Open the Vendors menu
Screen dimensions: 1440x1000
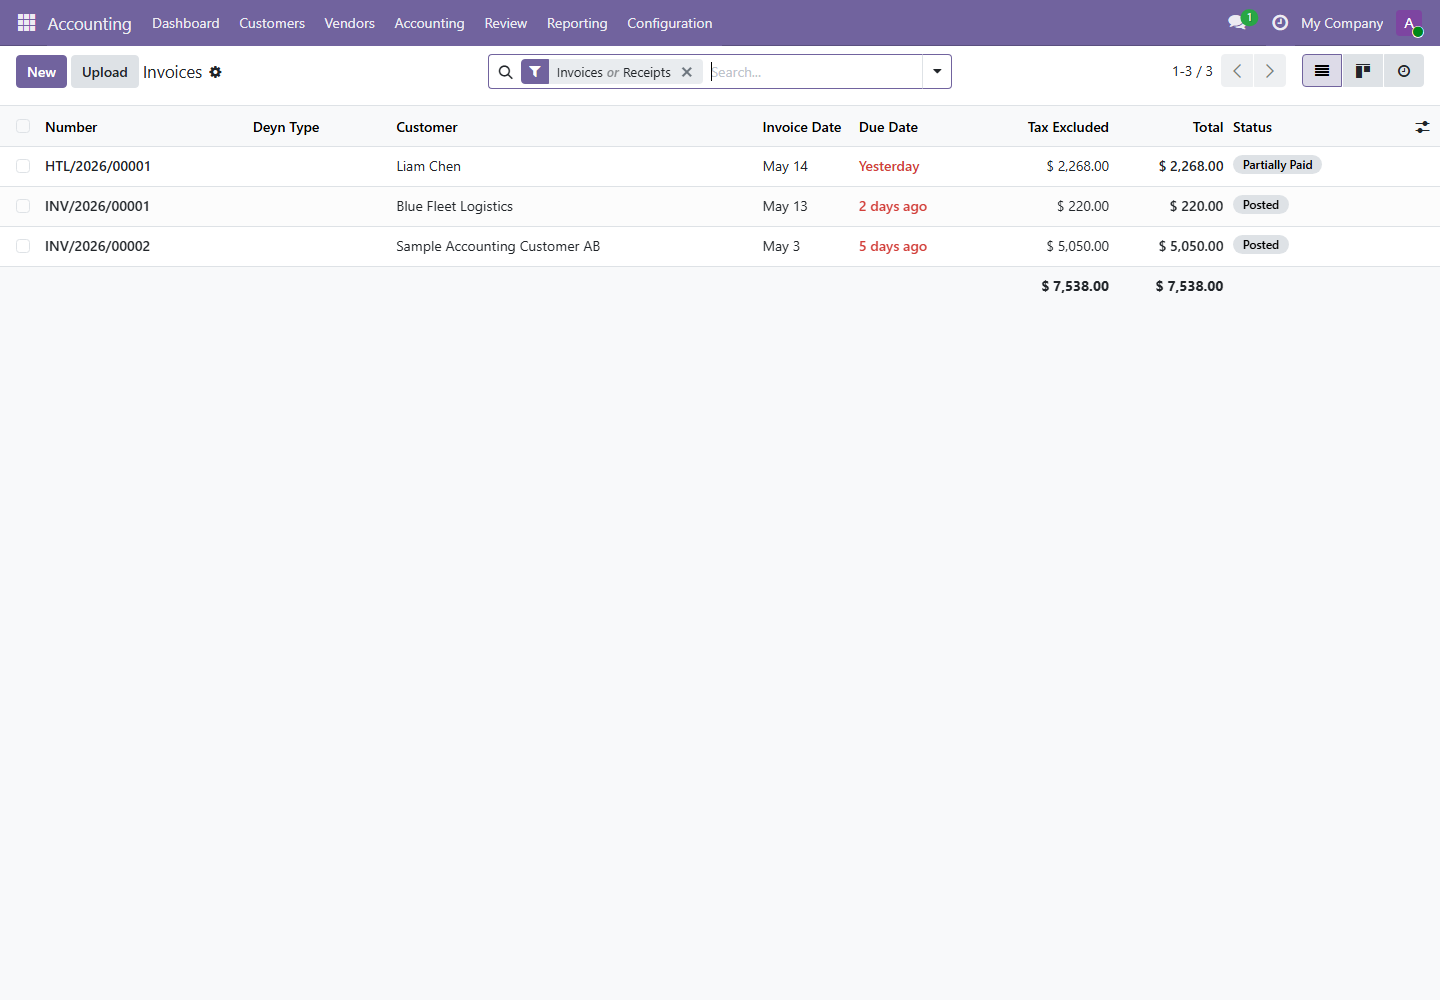(350, 23)
